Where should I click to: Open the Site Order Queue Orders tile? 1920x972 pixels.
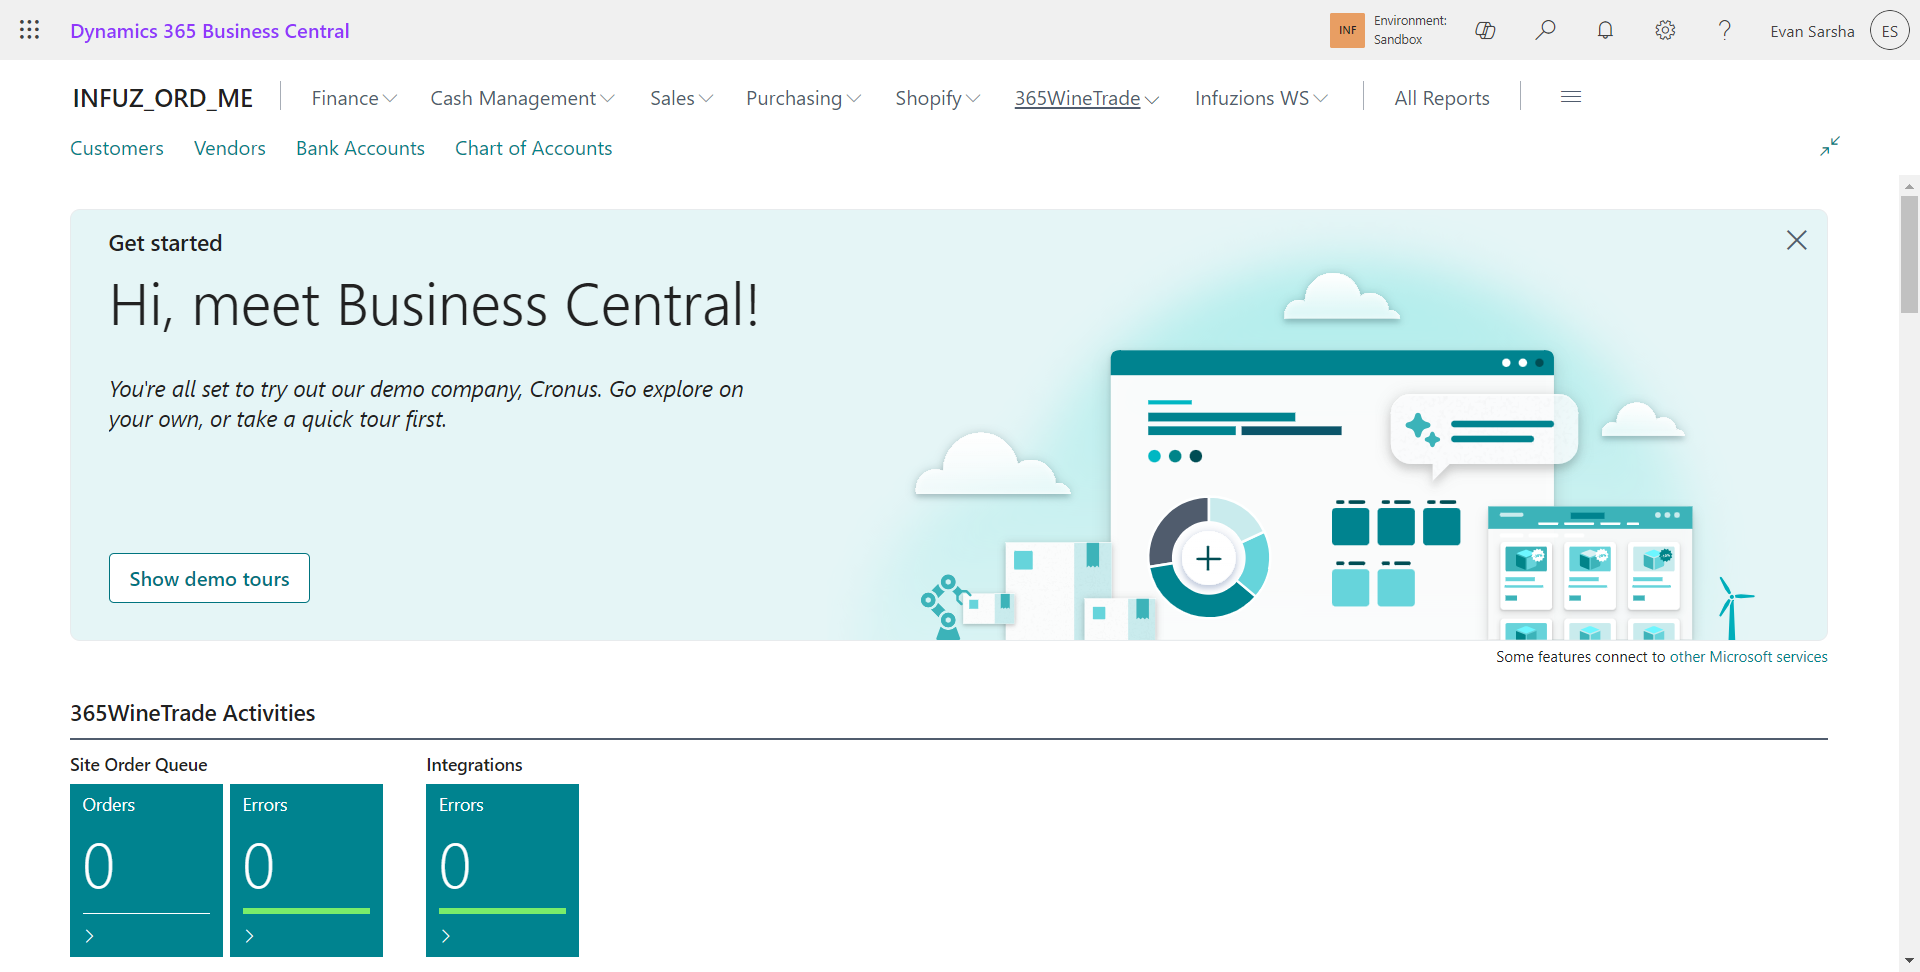146,870
